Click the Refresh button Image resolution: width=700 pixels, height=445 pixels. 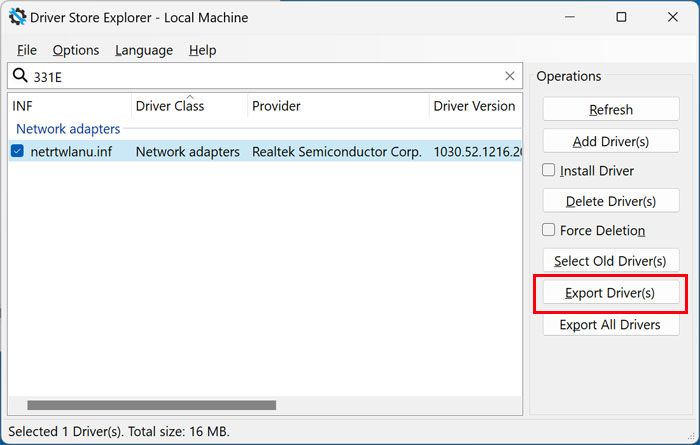[x=611, y=109]
